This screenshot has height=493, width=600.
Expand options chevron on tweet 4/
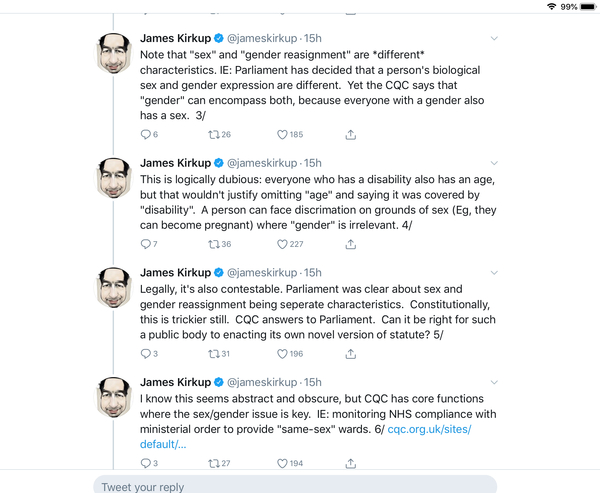[x=494, y=163]
